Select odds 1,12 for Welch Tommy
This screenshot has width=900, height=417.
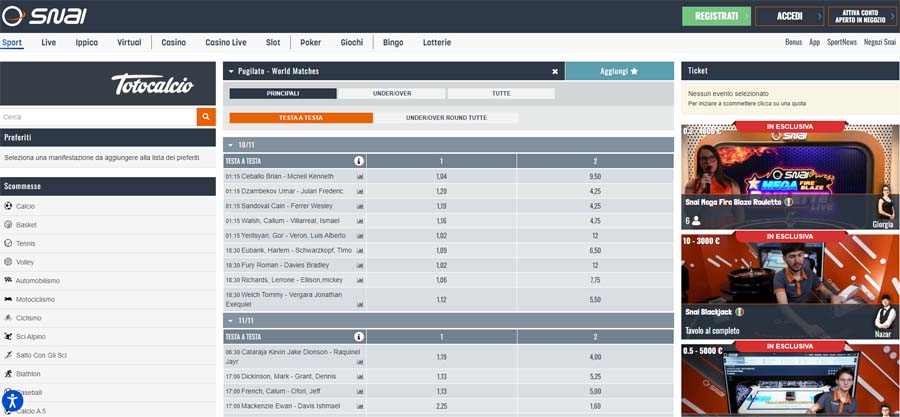coord(441,300)
